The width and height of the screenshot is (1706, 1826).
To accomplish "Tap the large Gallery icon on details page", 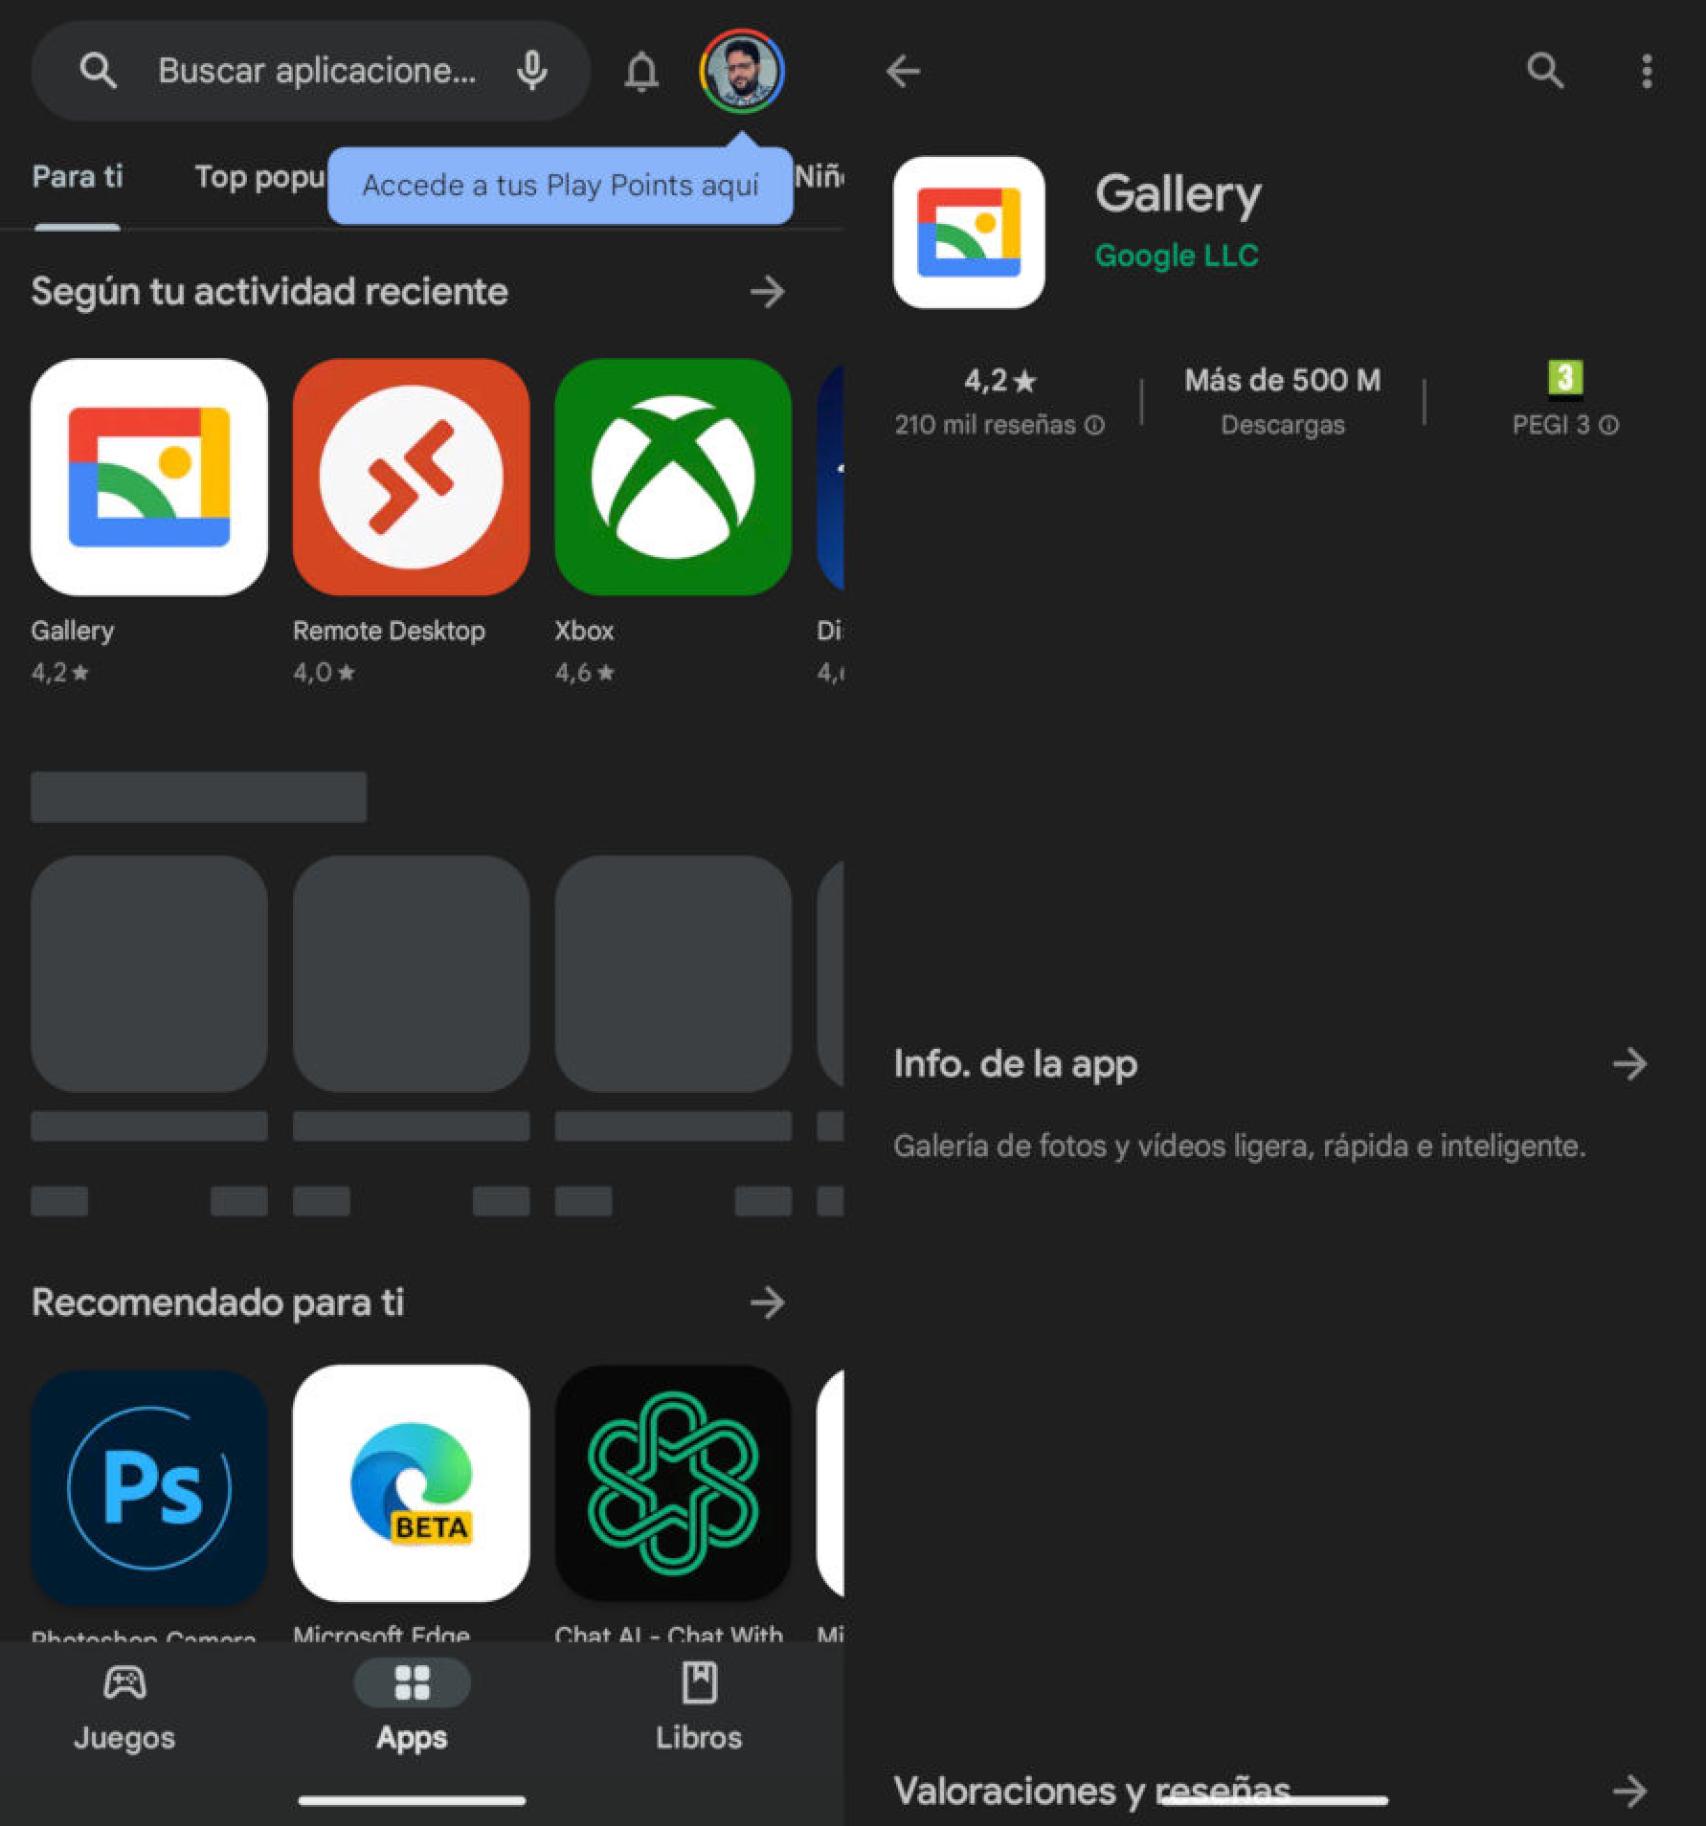I will coord(969,232).
